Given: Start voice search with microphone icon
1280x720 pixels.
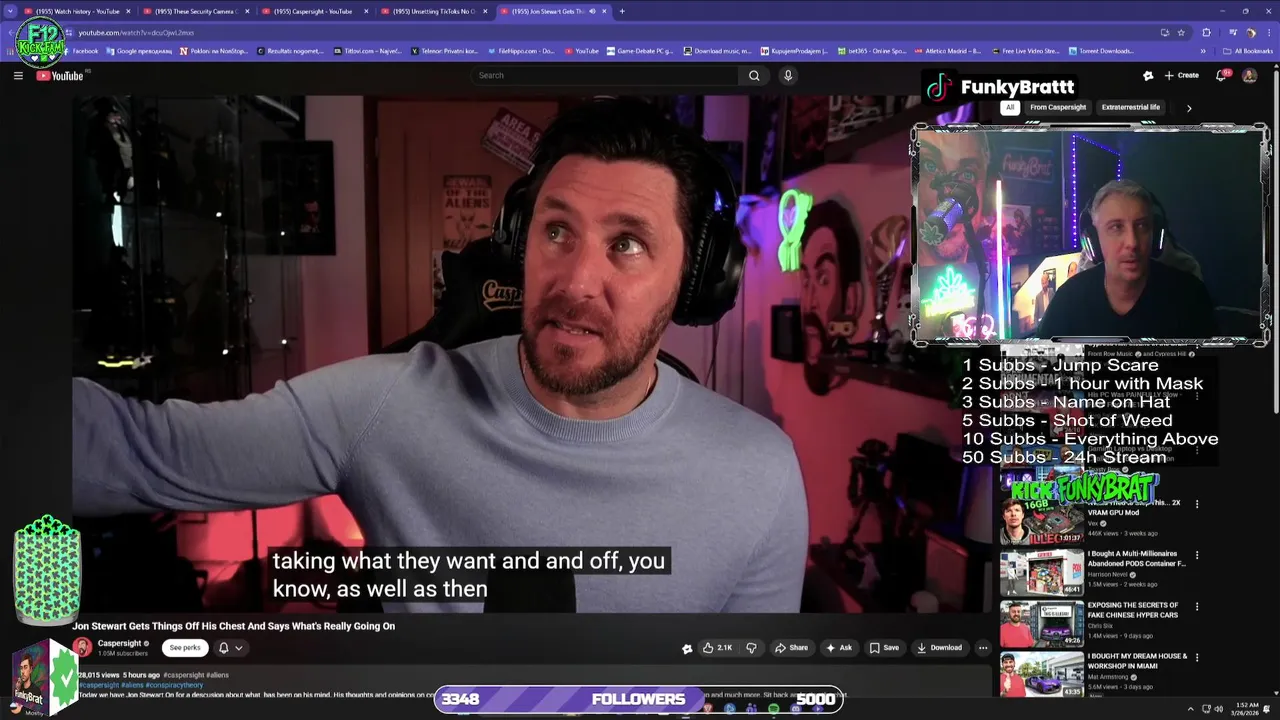Looking at the screenshot, I should (x=788, y=75).
